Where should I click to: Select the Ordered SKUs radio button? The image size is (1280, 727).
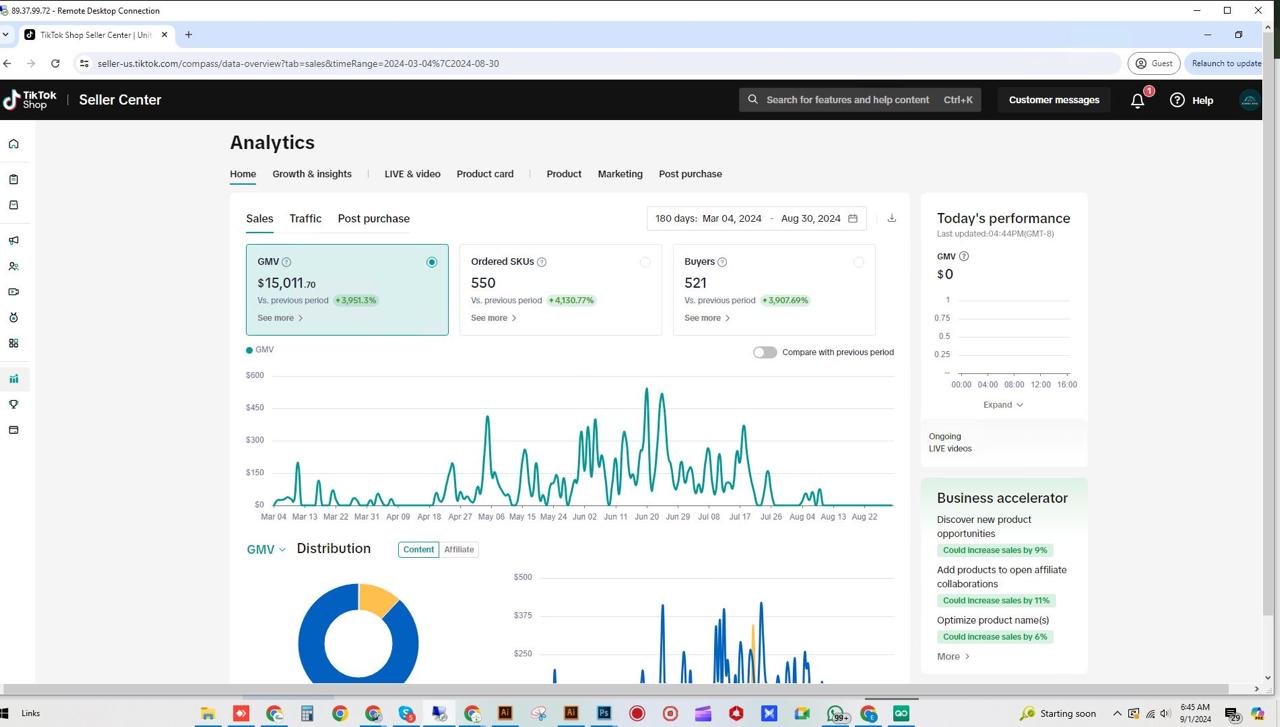click(645, 262)
